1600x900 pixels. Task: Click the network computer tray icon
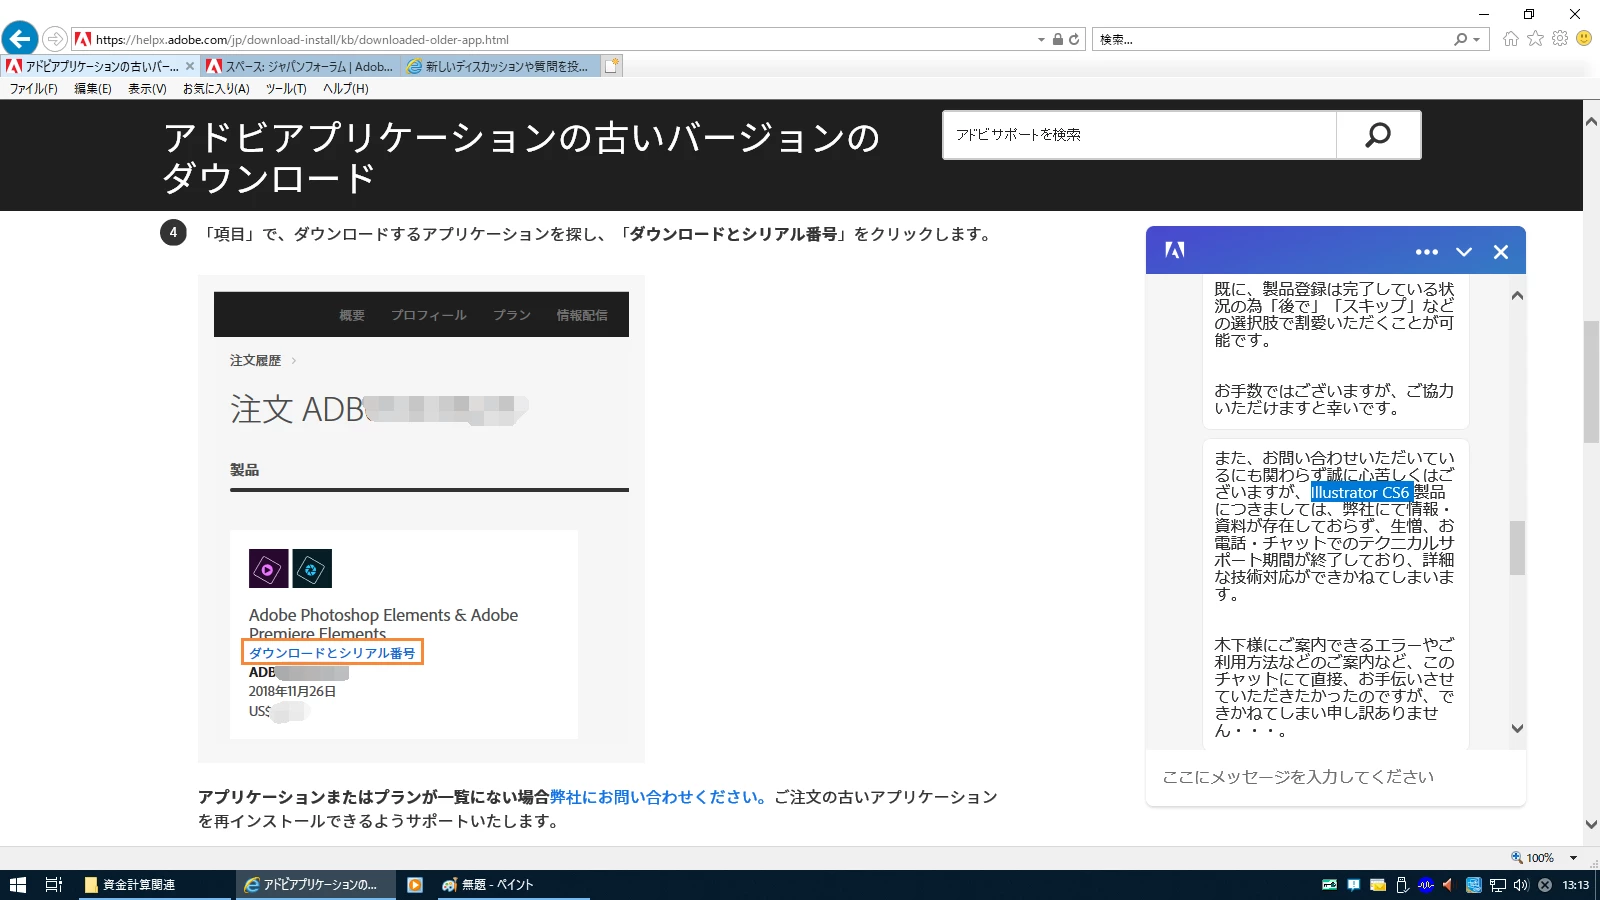1497,885
